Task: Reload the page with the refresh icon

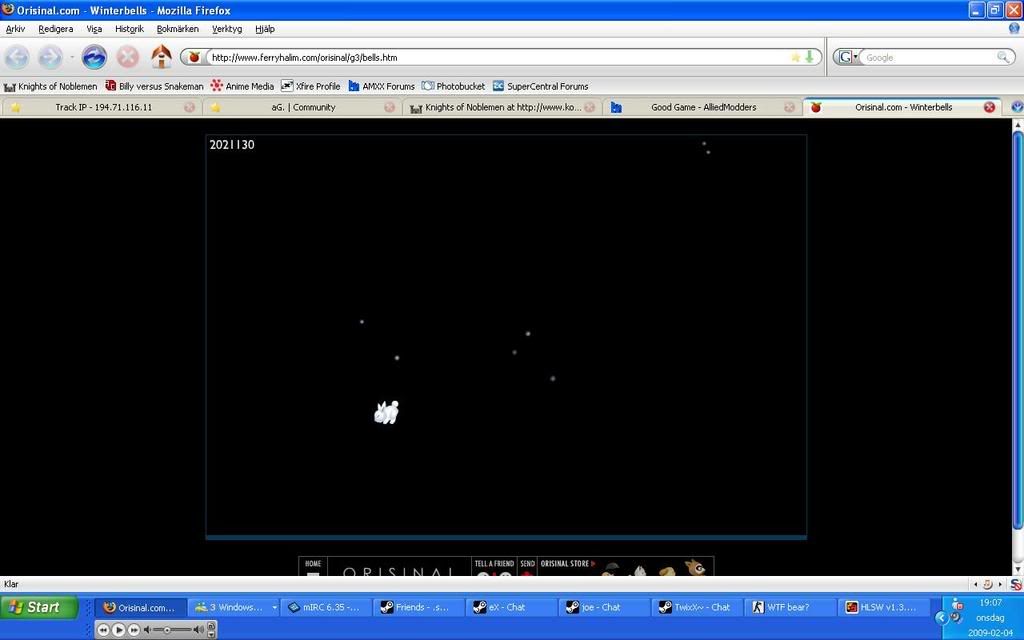Action: pos(94,57)
